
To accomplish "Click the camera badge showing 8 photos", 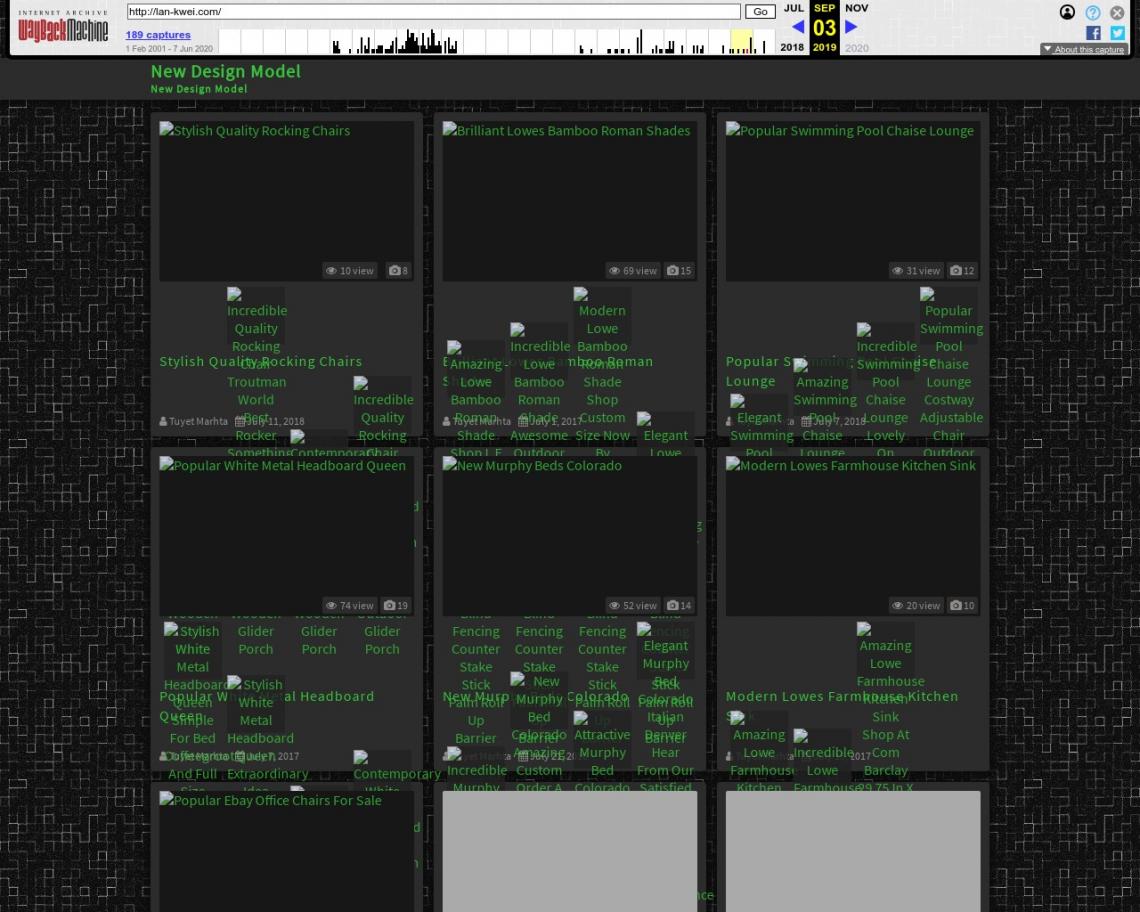I will pos(398,271).
